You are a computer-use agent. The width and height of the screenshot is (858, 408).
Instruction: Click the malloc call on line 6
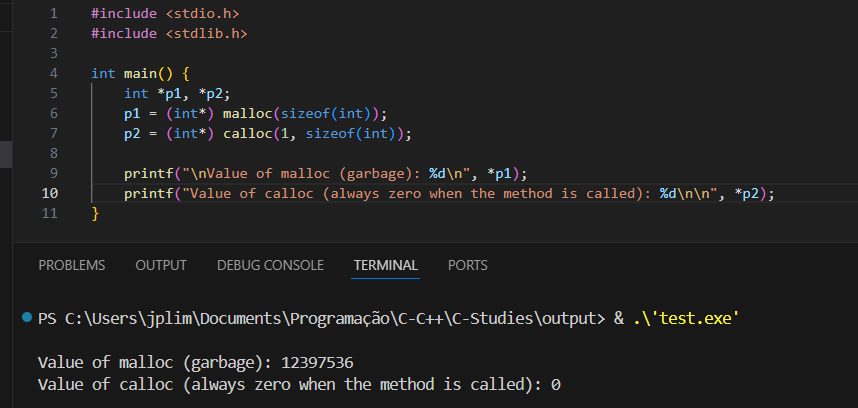tap(305, 114)
